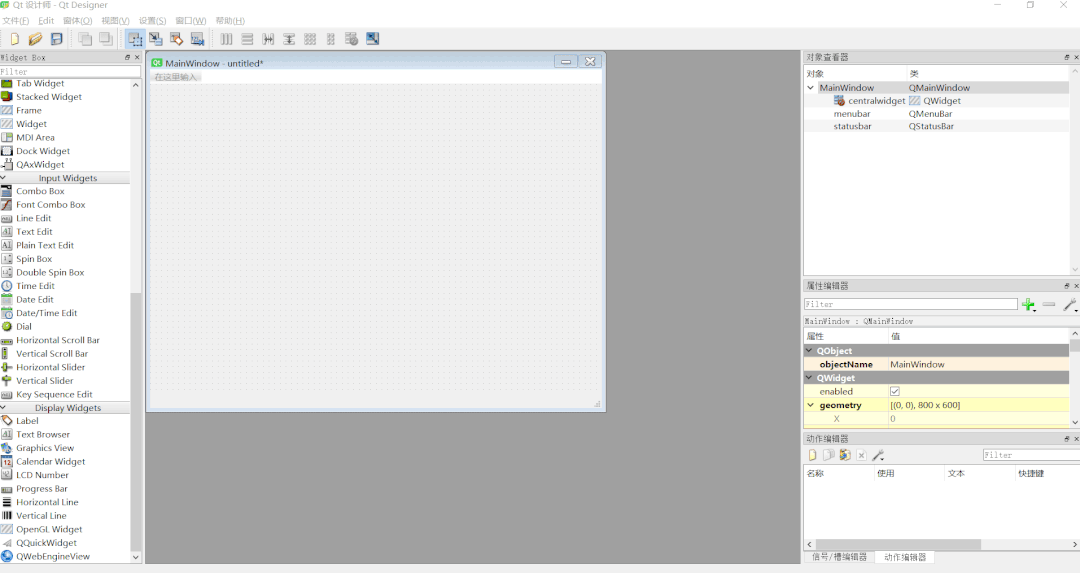Collapse the QObject property group
The width and height of the screenshot is (1080, 573).
point(810,351)
